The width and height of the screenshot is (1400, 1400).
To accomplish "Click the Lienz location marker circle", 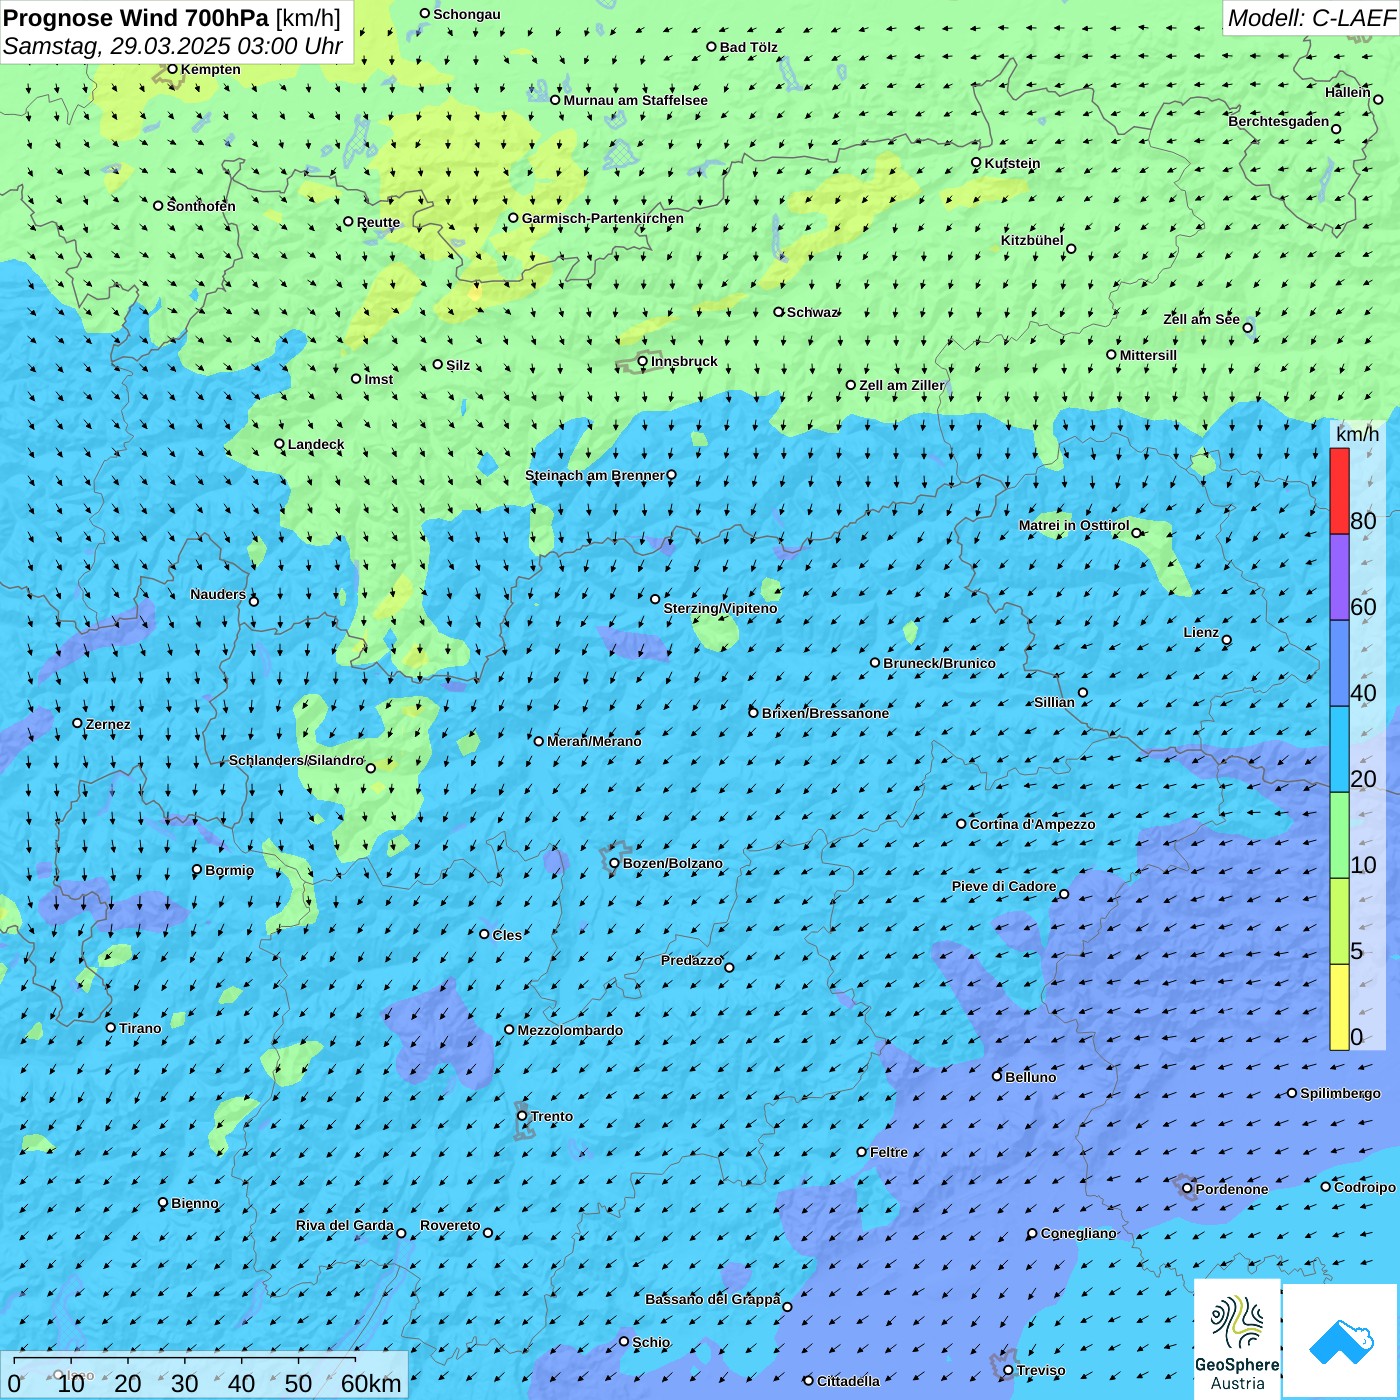I will [1227, 640].
